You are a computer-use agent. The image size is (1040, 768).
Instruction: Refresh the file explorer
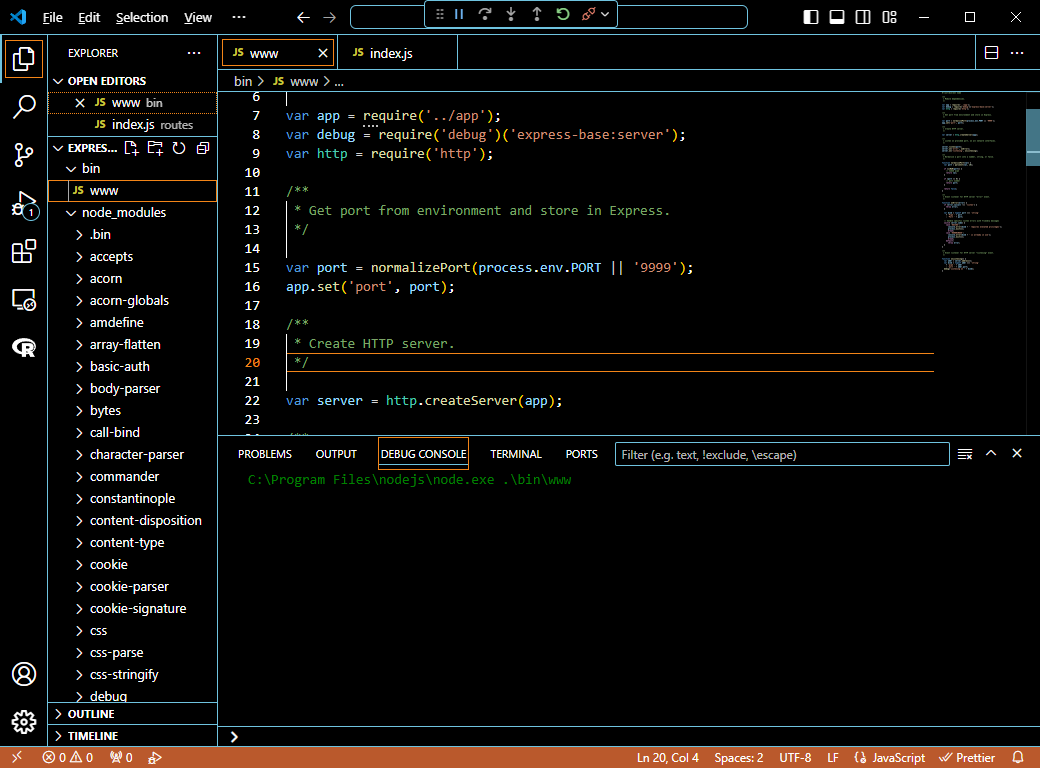tap(179, 148)
